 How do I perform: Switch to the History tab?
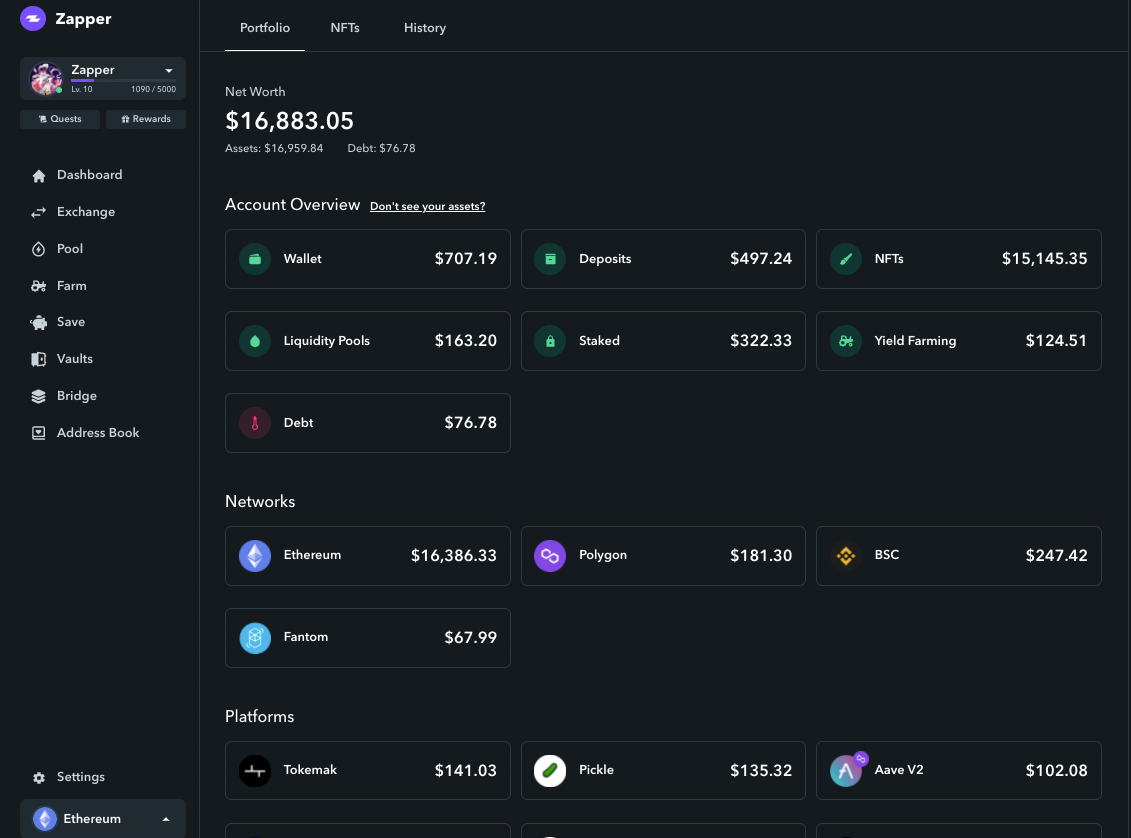pos(425,28)
